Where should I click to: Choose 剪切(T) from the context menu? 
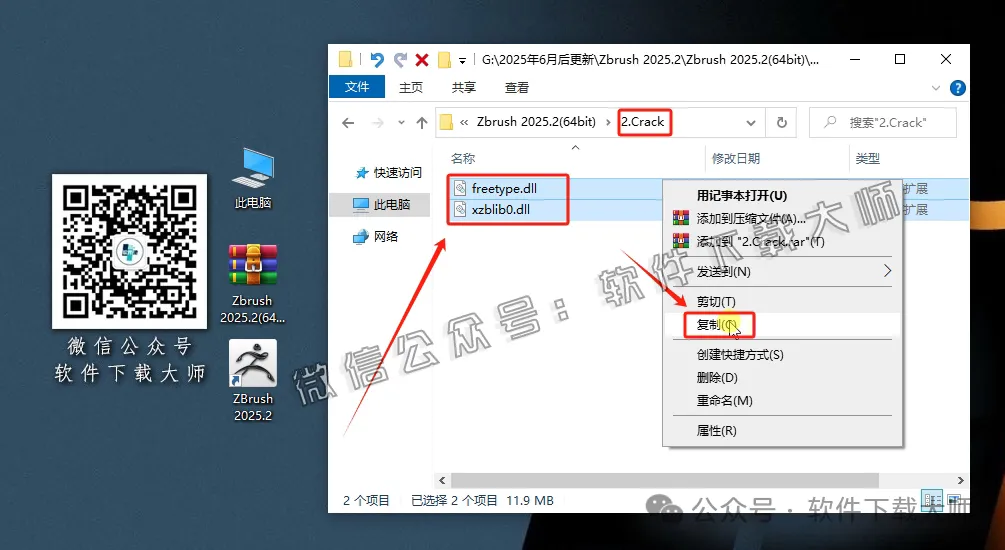click(783, 301)
